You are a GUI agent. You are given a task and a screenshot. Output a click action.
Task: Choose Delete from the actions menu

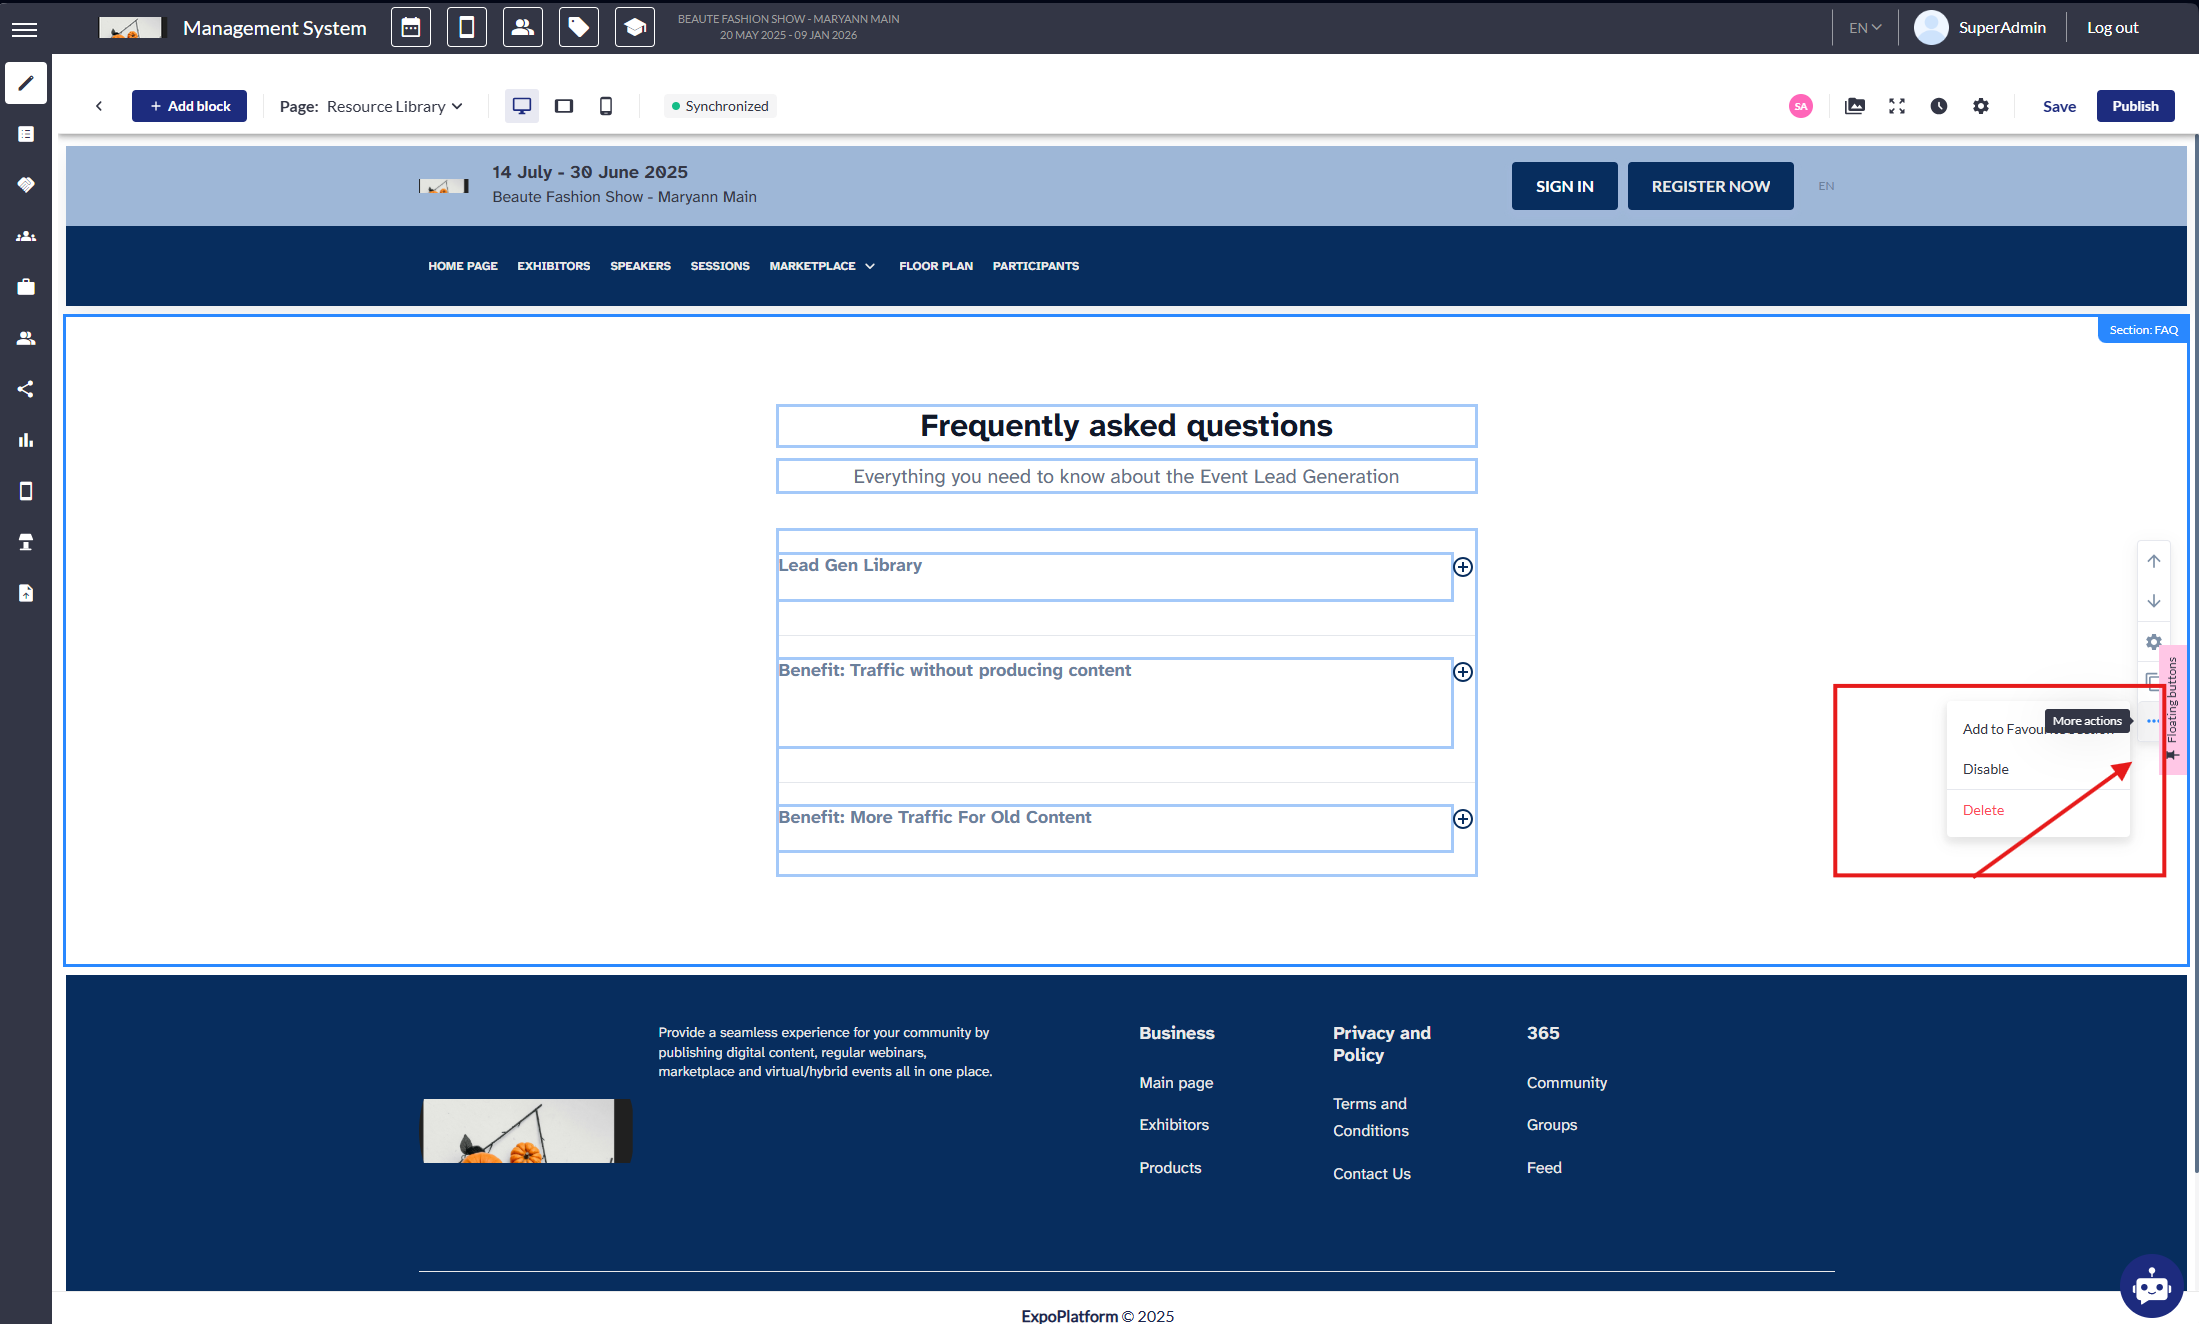click(2038, 810)
